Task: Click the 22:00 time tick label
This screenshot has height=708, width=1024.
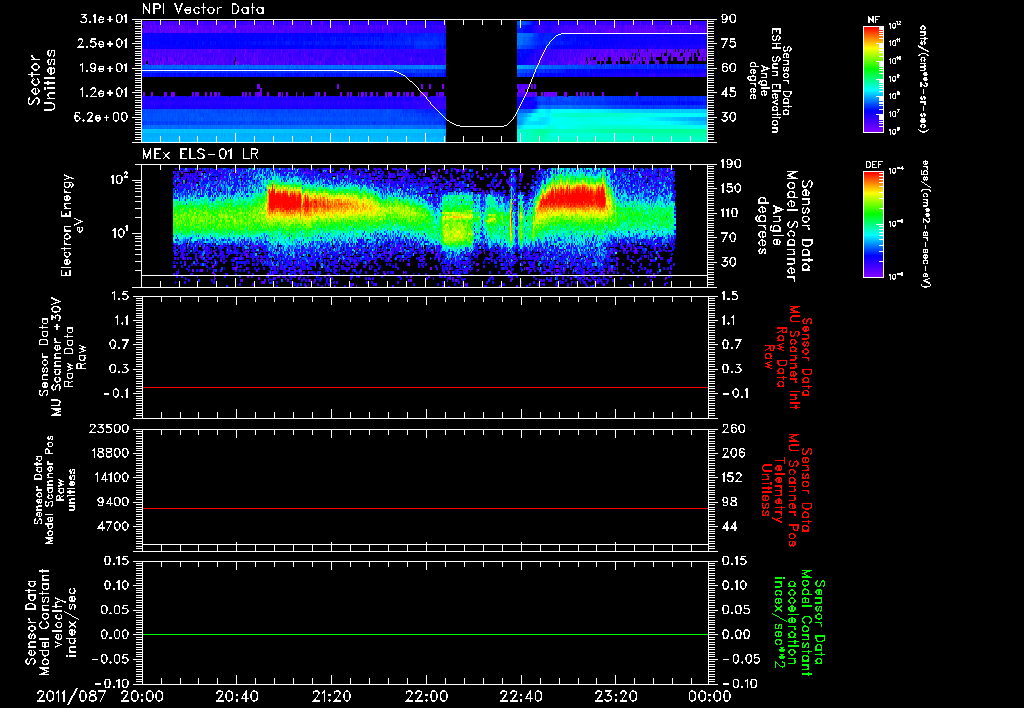Action: [426, 696]
